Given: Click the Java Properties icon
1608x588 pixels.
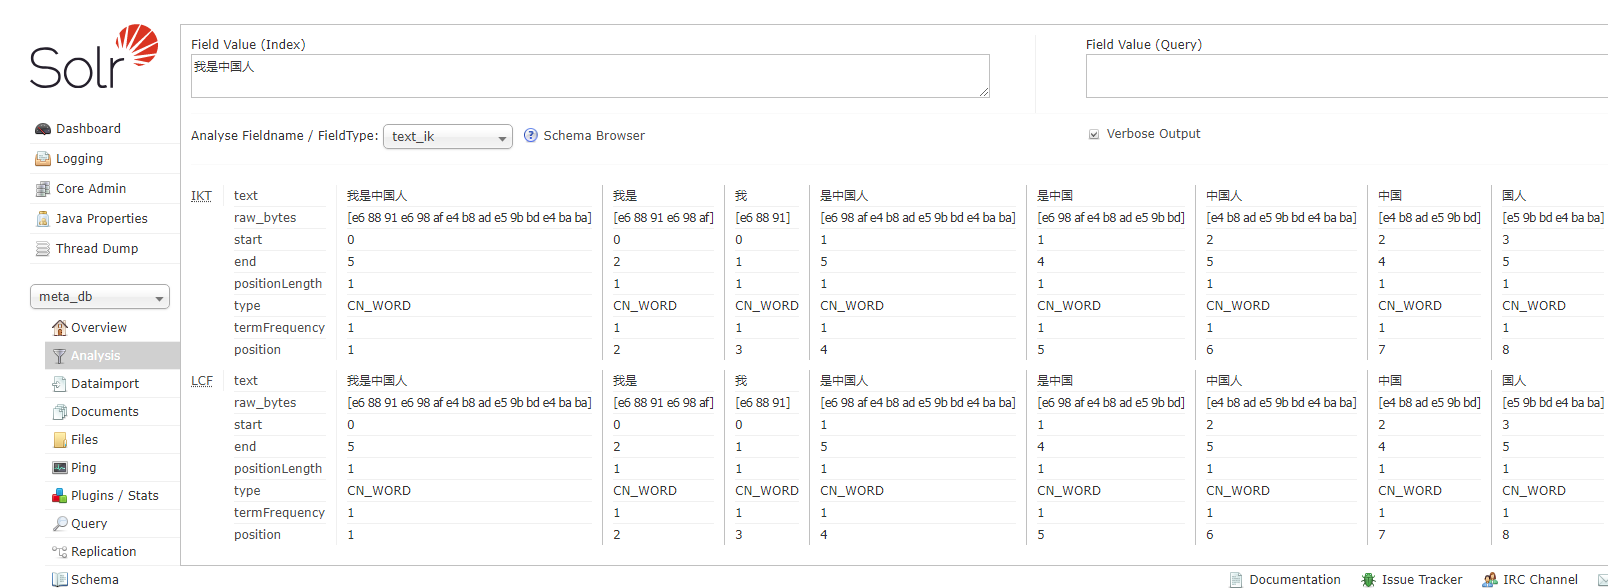Looking at the screenshot, I should pyautogui.click(x=43, y=219).
